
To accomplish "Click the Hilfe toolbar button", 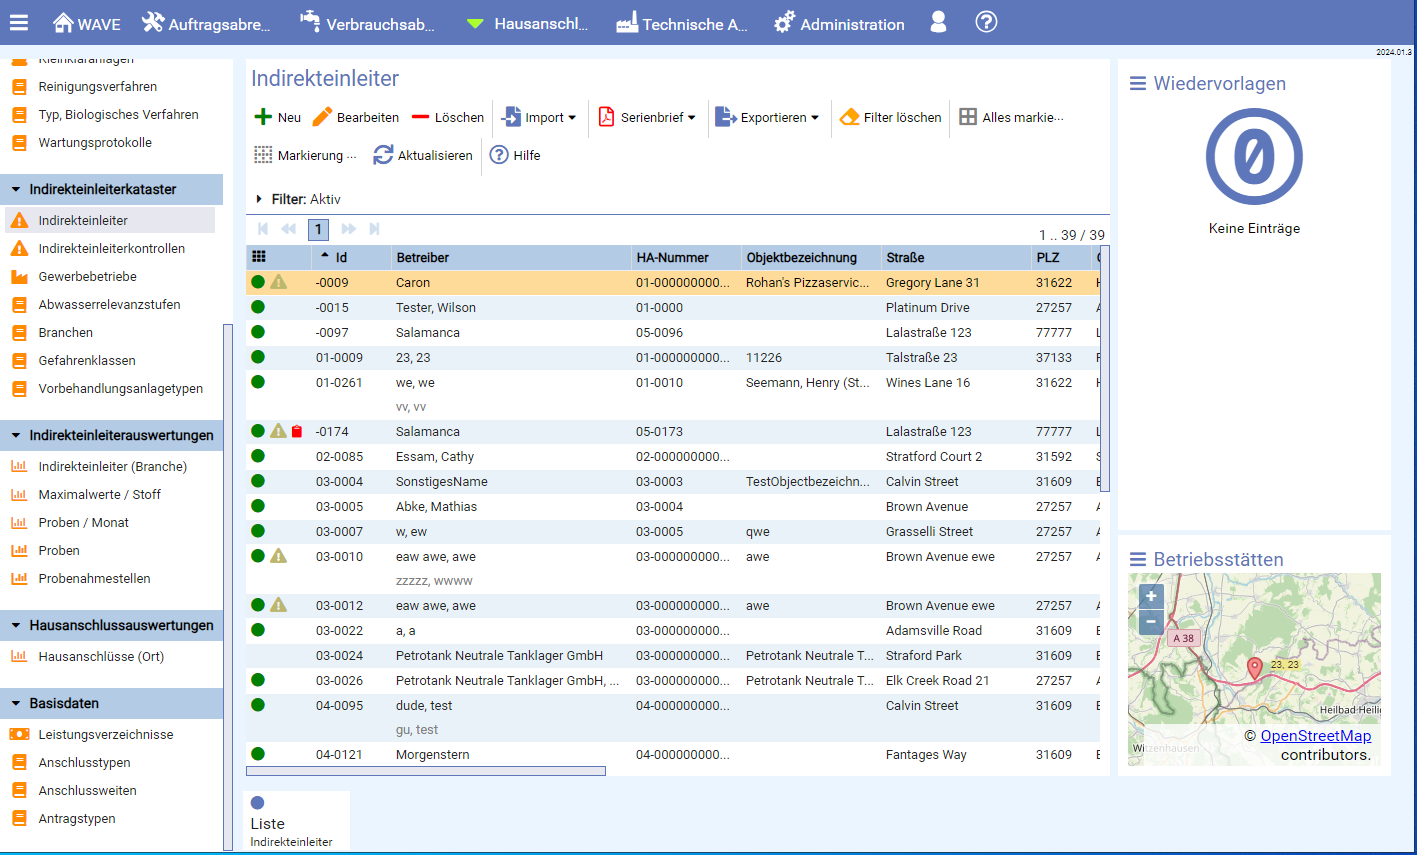I will (x=515, y=155).
